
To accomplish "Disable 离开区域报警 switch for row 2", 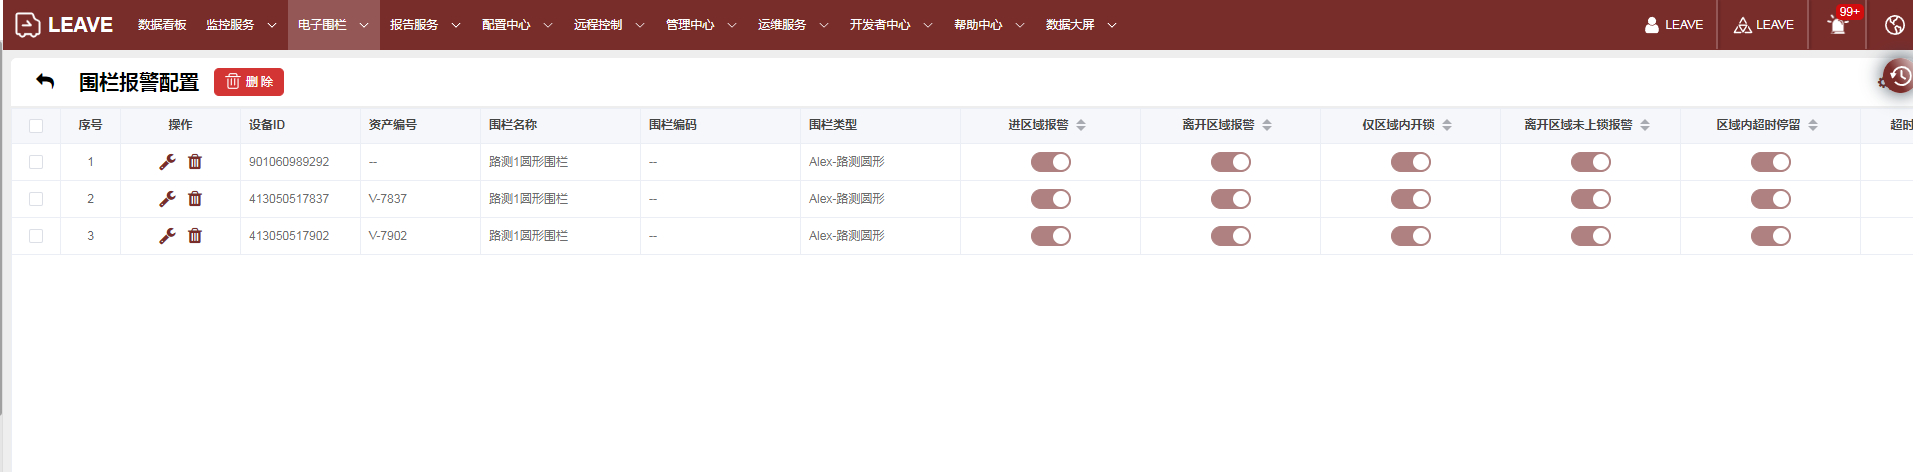I will (1230, 199).
